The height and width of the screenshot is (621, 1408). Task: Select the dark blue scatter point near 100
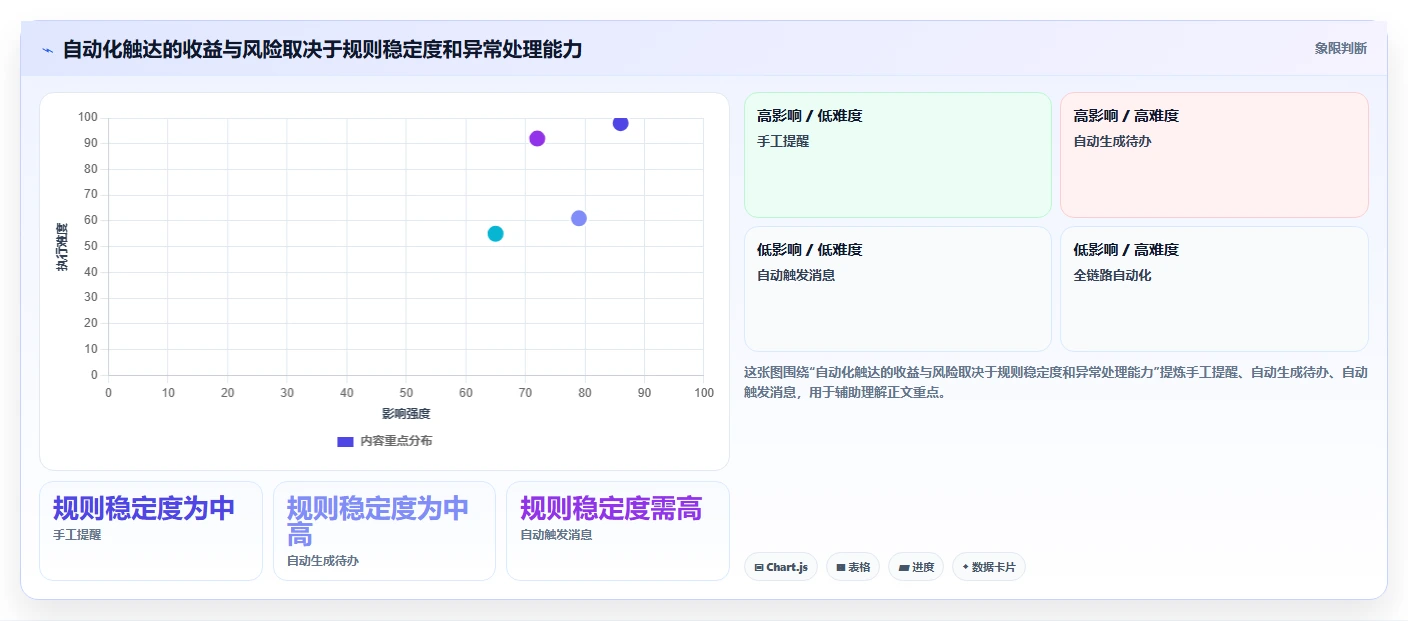coord(620,123)
